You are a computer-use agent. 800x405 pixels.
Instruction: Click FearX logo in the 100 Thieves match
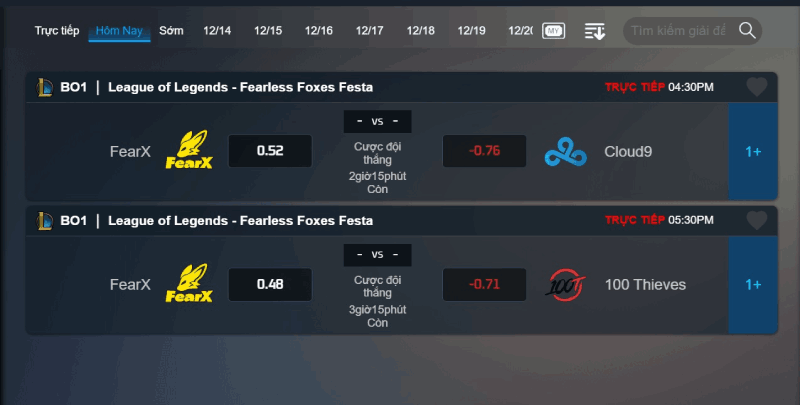click(x=189, y=283)
